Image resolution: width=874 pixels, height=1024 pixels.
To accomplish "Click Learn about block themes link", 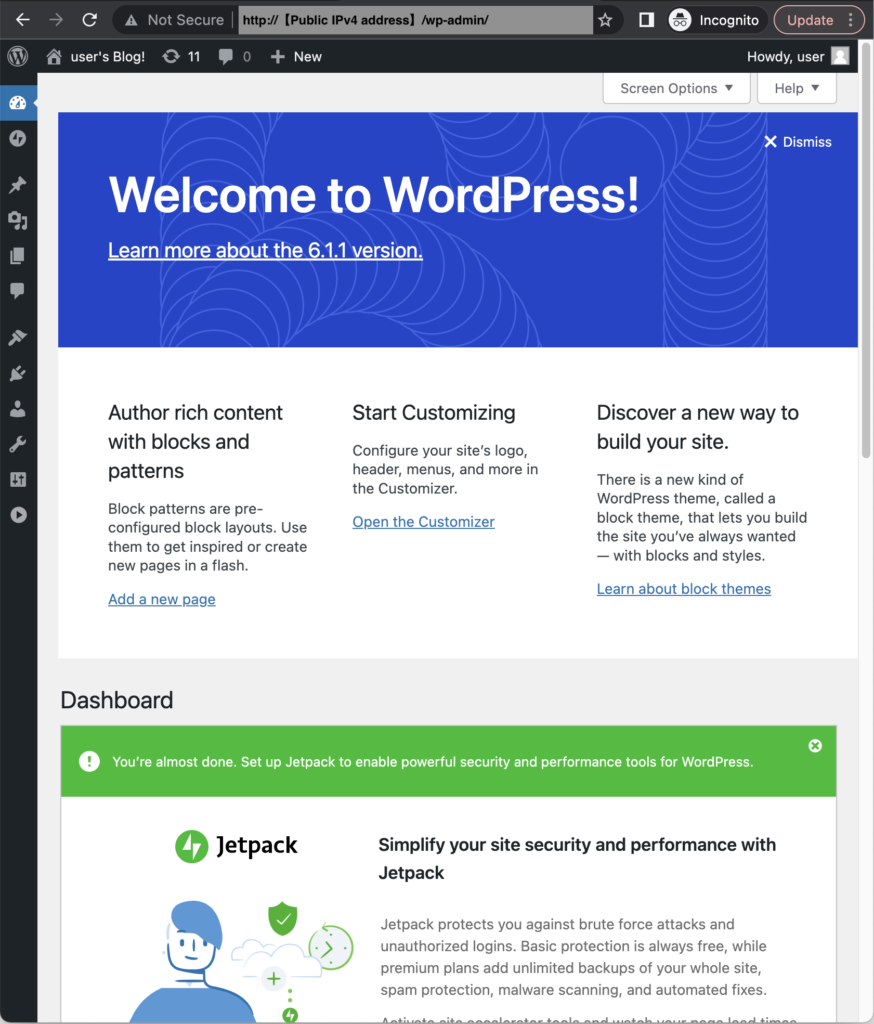I will pos(683,588).
